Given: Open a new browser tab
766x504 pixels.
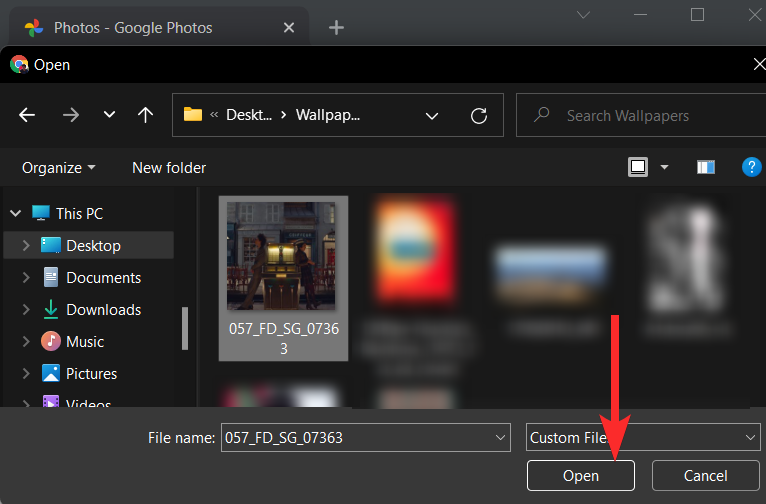Looking at the screenshot, I should click(x=336, y=28).
